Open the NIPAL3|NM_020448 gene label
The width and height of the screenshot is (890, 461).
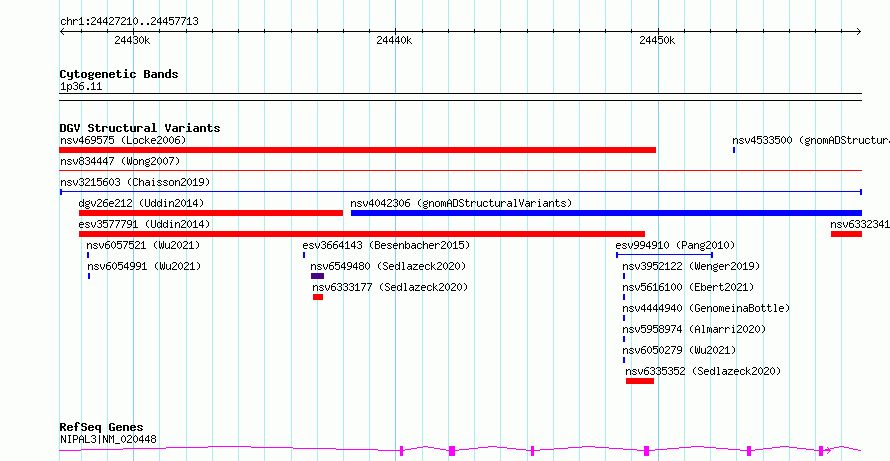tap(108, 439)
